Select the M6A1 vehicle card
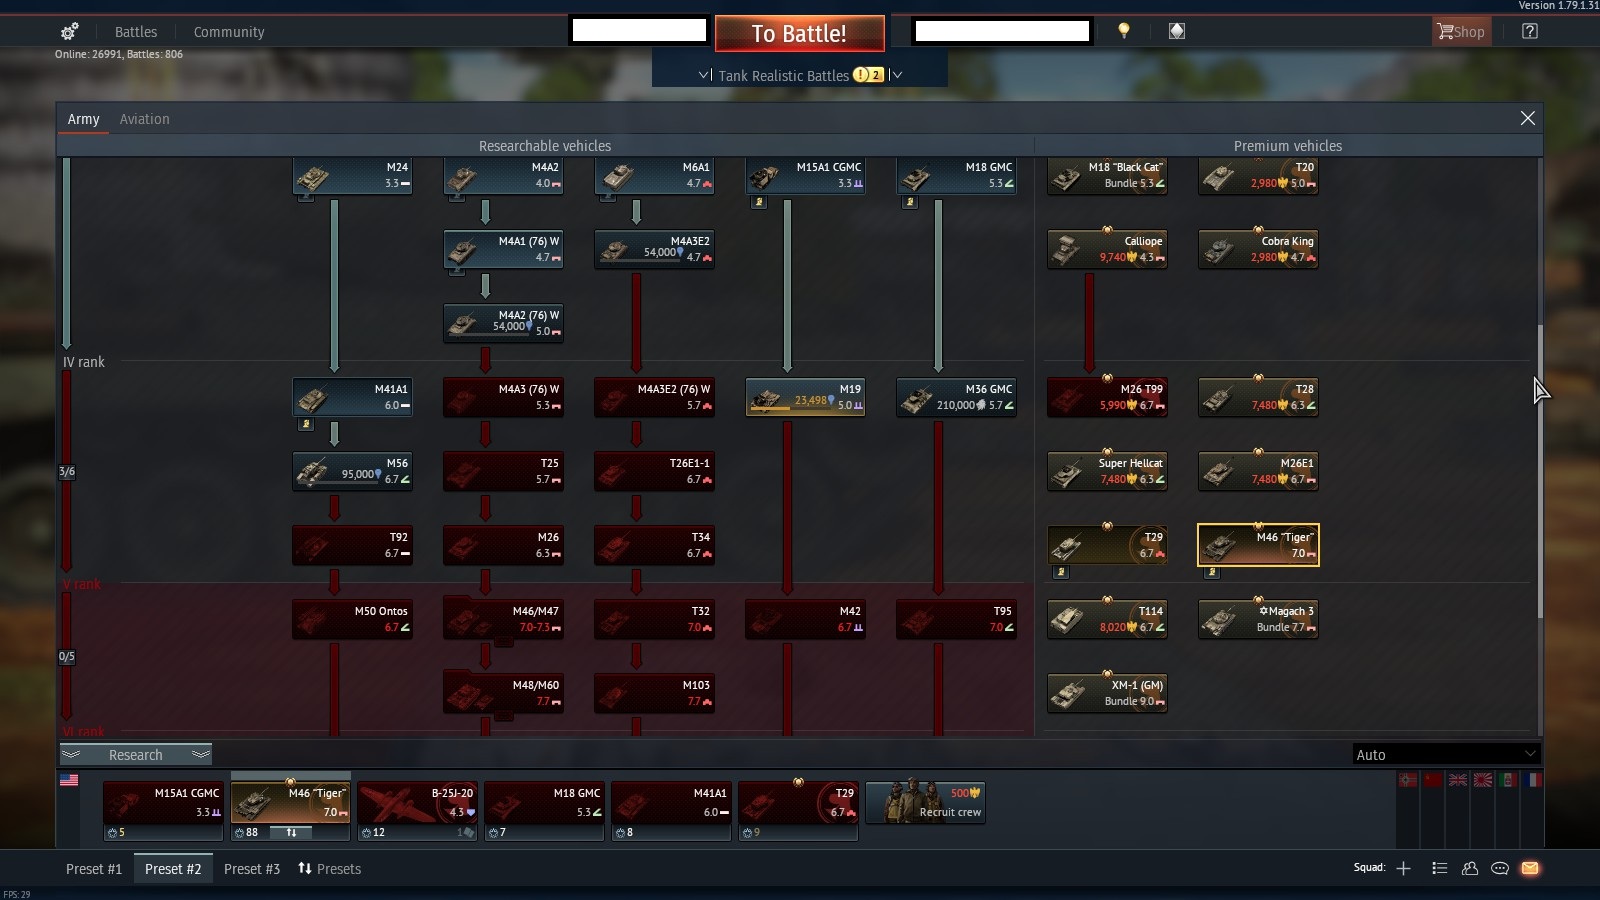The height and width of the screenshot is (900, 1600). pyautogui.click(x=655, y=176)
